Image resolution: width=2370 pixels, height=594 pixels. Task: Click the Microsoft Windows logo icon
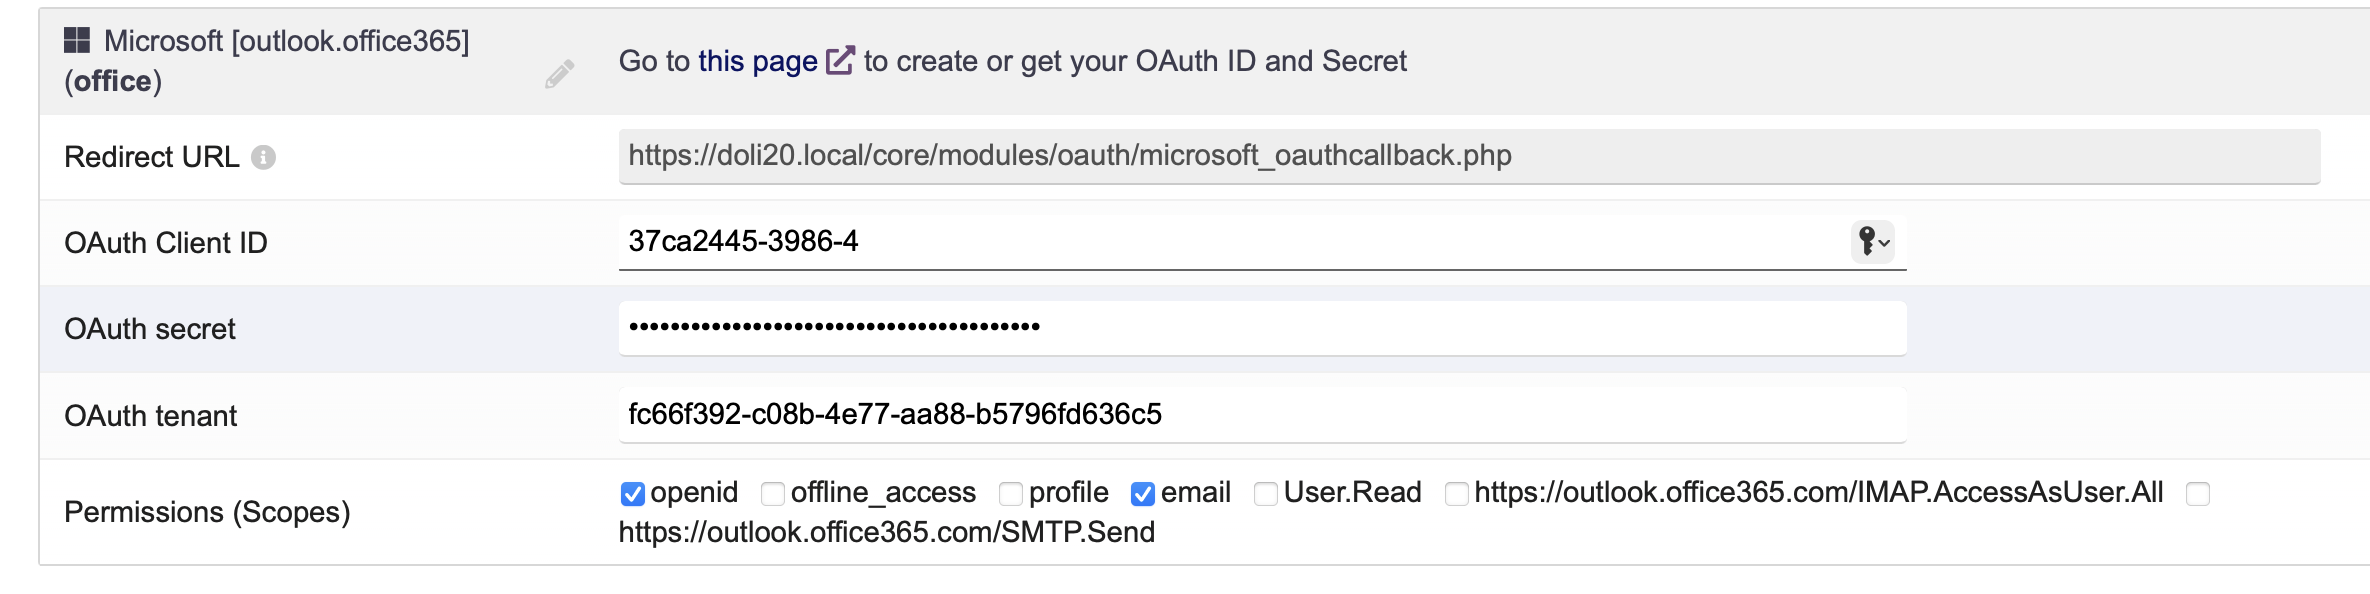(x=77, y=40)
